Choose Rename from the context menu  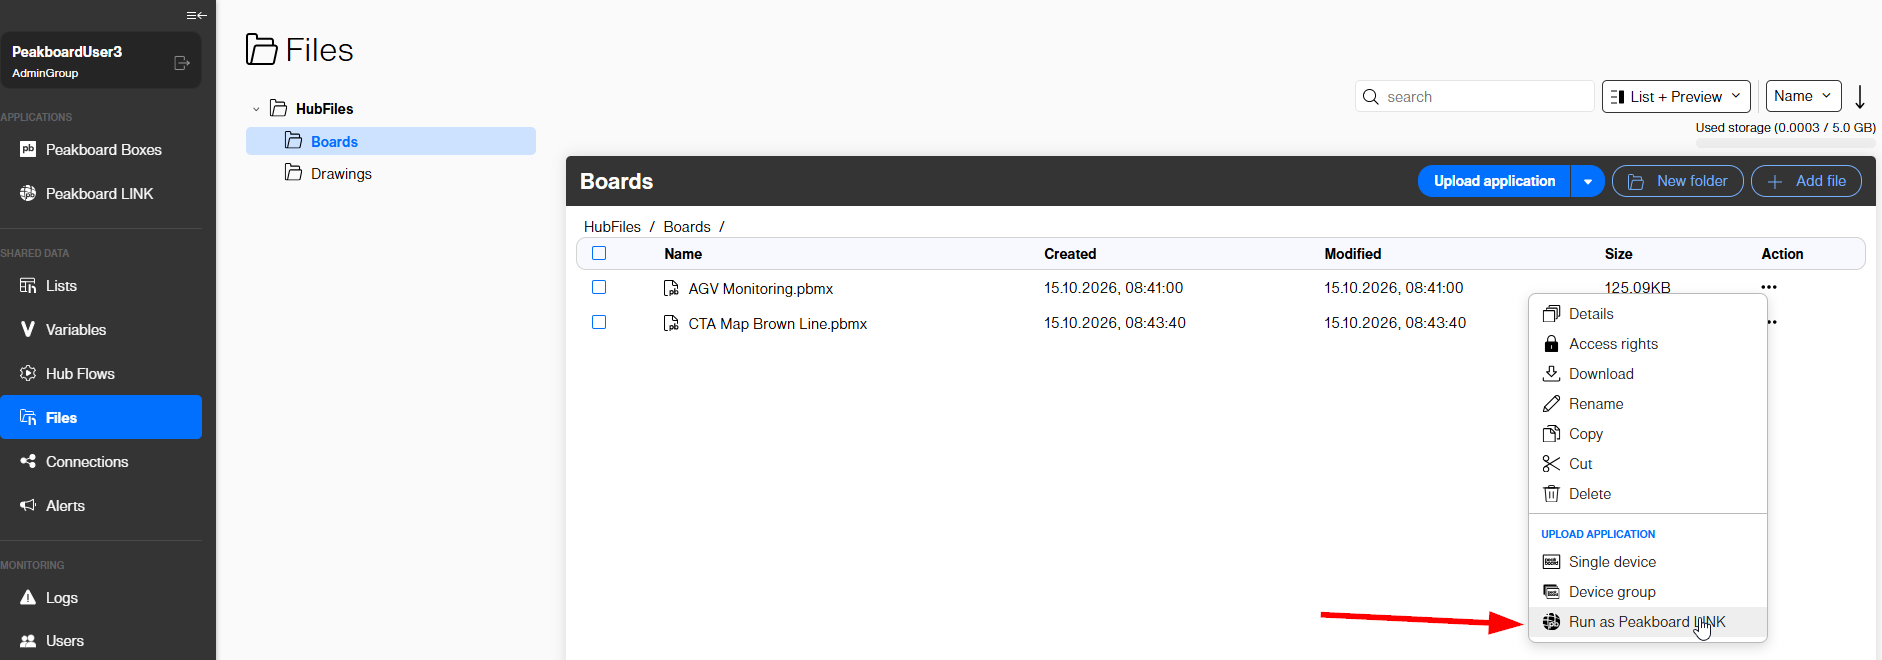click(x=1648, y=404)
